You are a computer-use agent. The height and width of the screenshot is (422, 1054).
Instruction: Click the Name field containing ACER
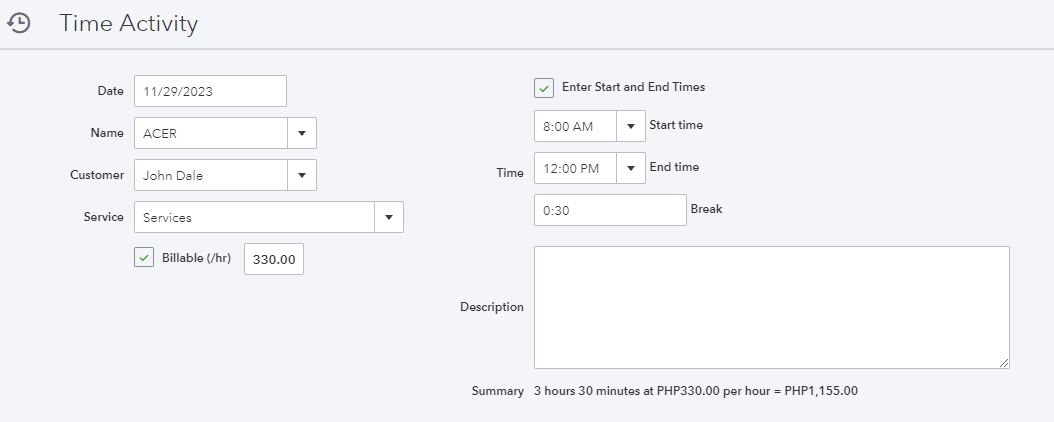point(211,133)
